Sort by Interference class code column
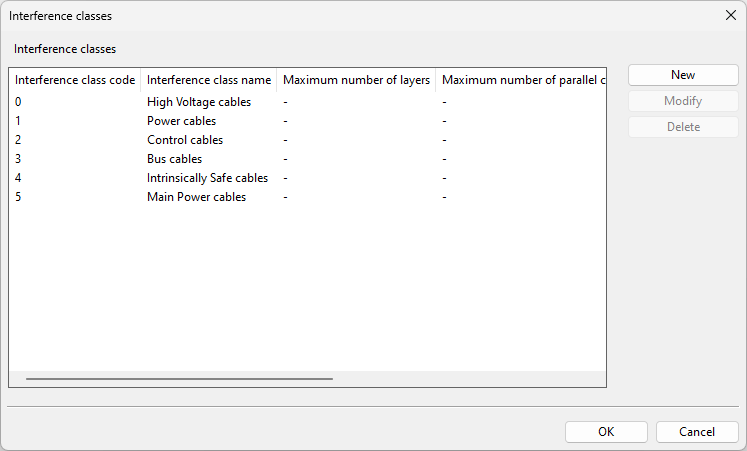Viewport: 747px width, 451px height. point(75,80)
